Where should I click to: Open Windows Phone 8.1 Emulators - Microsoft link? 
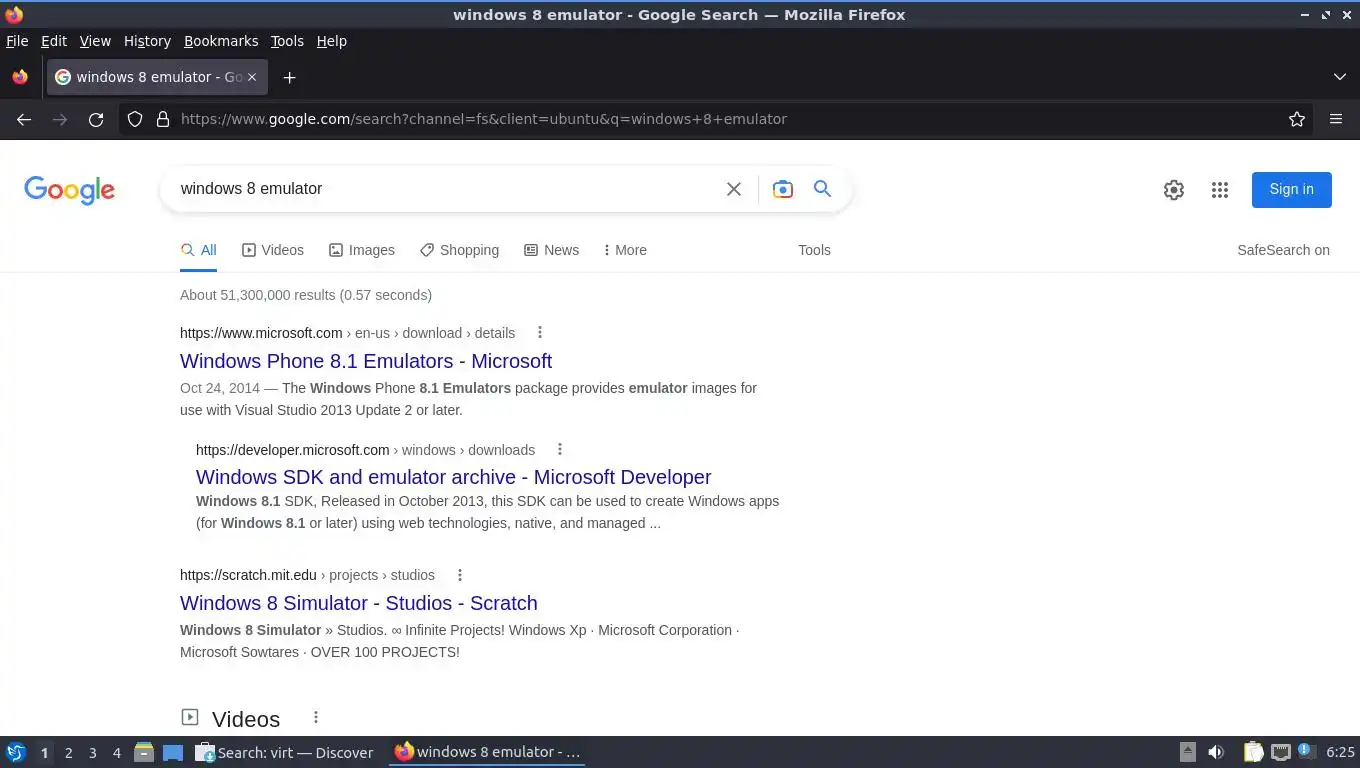click(366, 361)
